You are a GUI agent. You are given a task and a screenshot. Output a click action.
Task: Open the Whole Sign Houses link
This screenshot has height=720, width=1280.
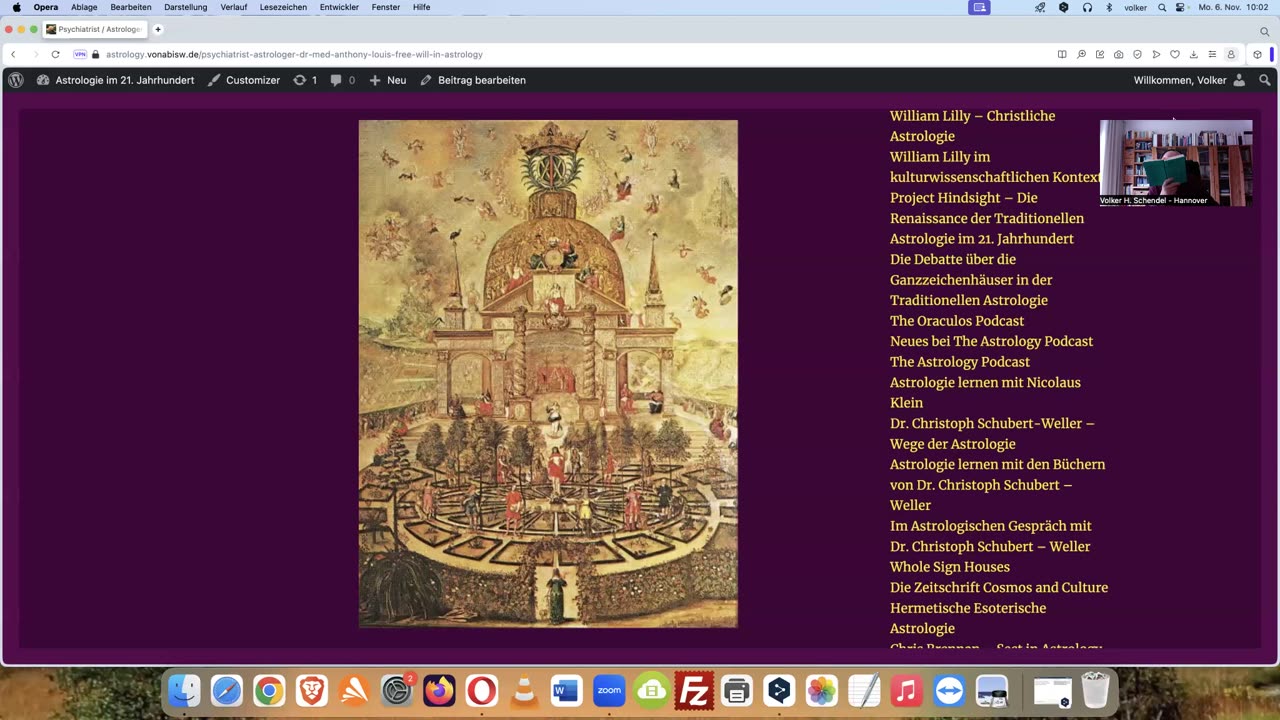coord(950,567)
